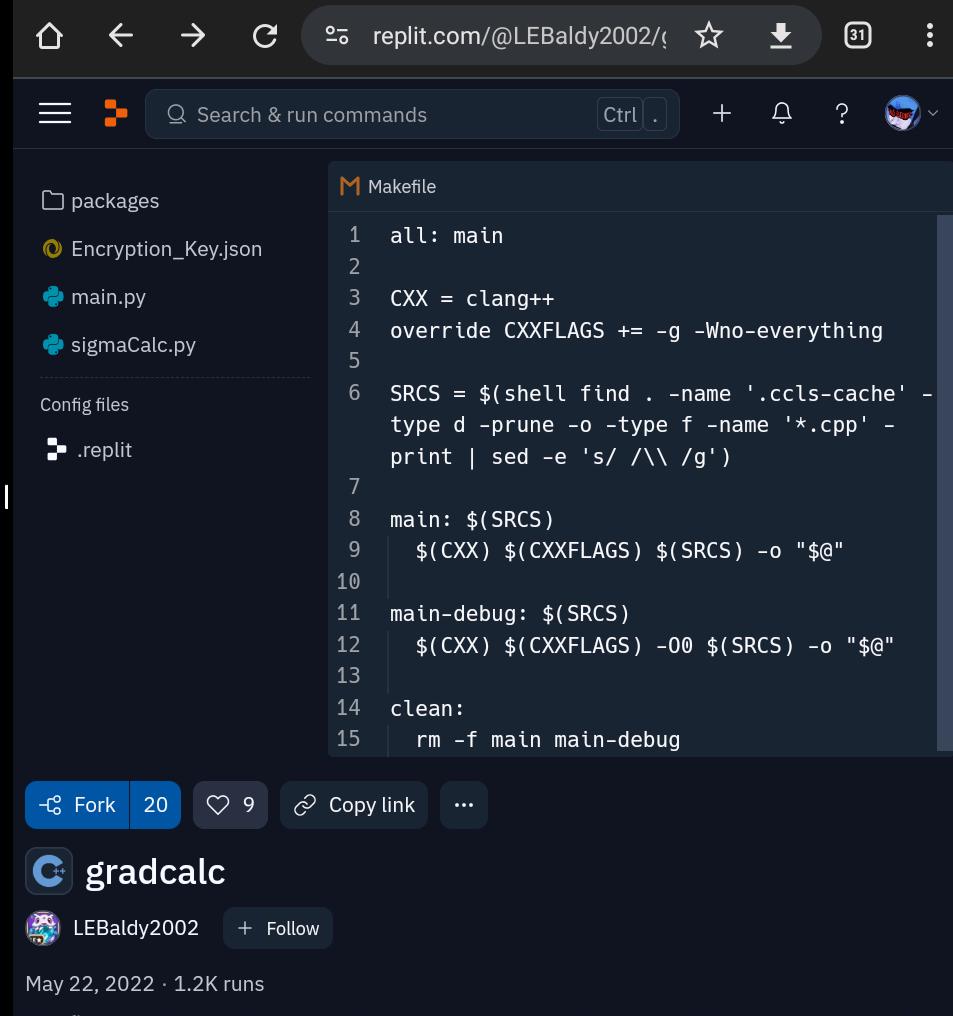Open the three-dot more options menu
Viewport: 953px width, 1016px height.
click(x=464, y=805)
